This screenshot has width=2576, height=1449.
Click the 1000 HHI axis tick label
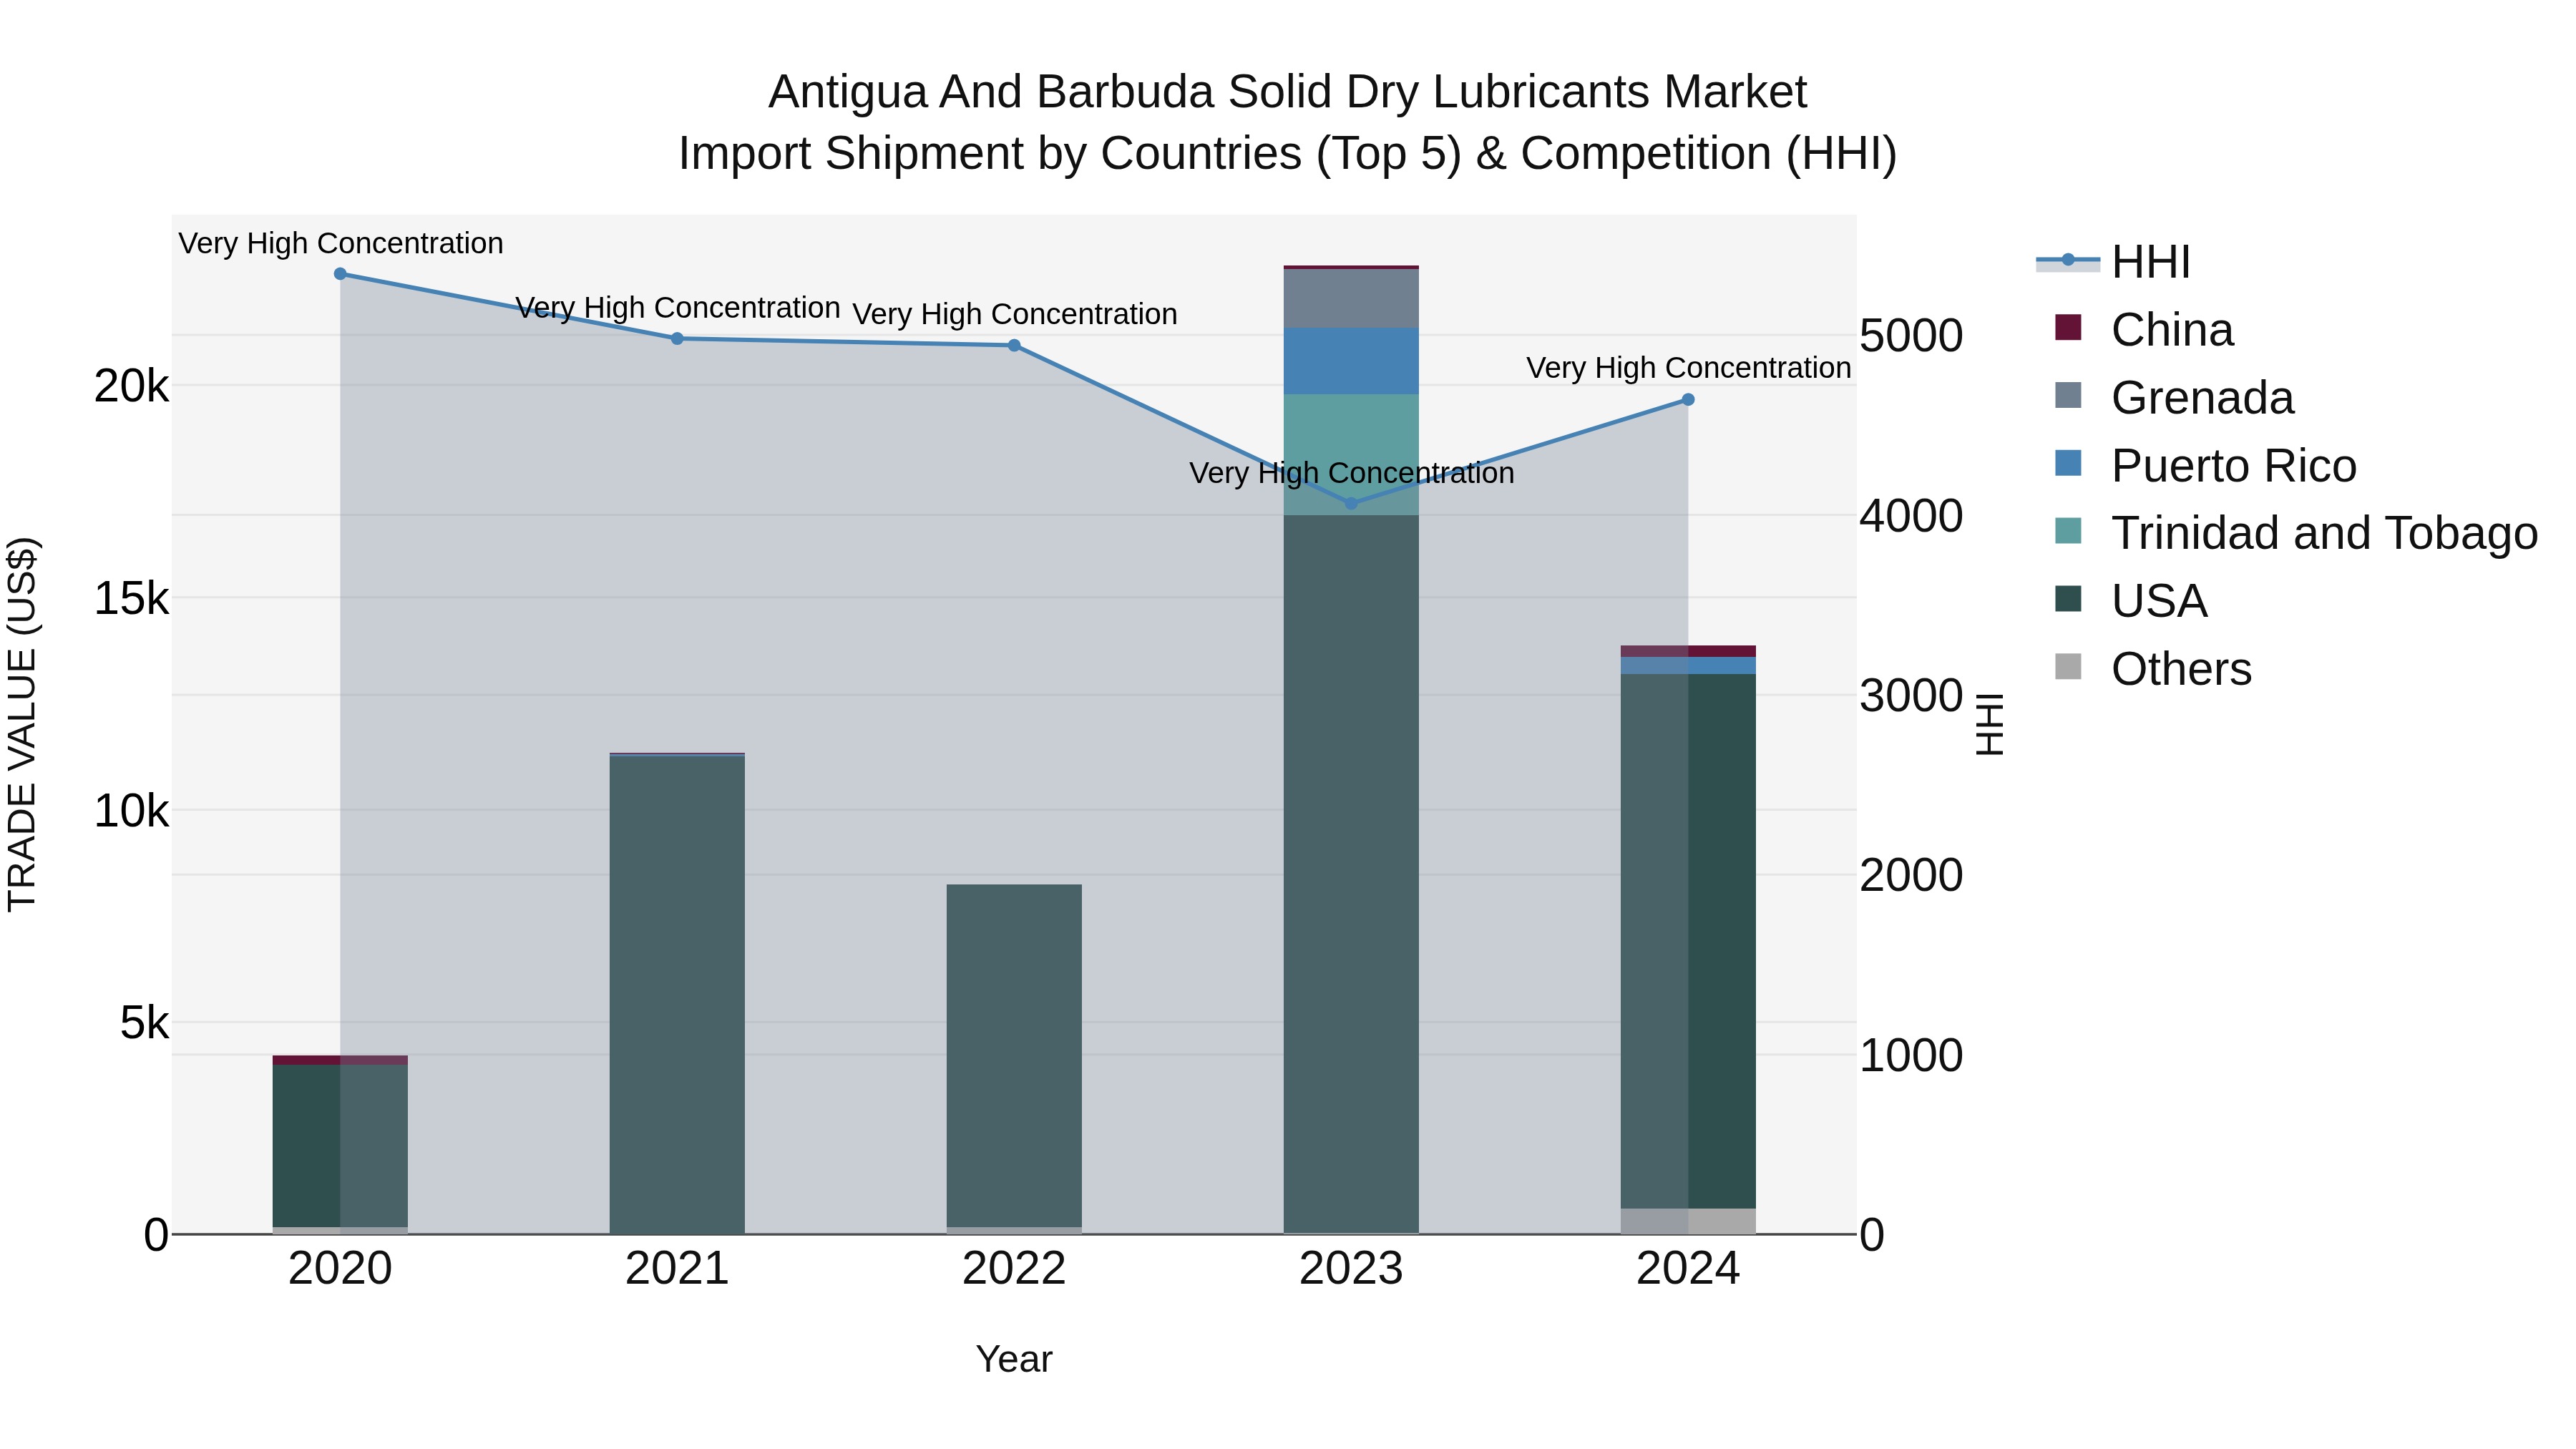(1911, 1056)
